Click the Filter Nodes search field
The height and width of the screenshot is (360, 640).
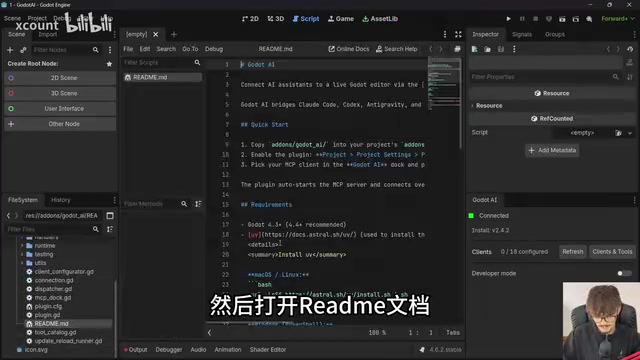[x=66, y=50]
